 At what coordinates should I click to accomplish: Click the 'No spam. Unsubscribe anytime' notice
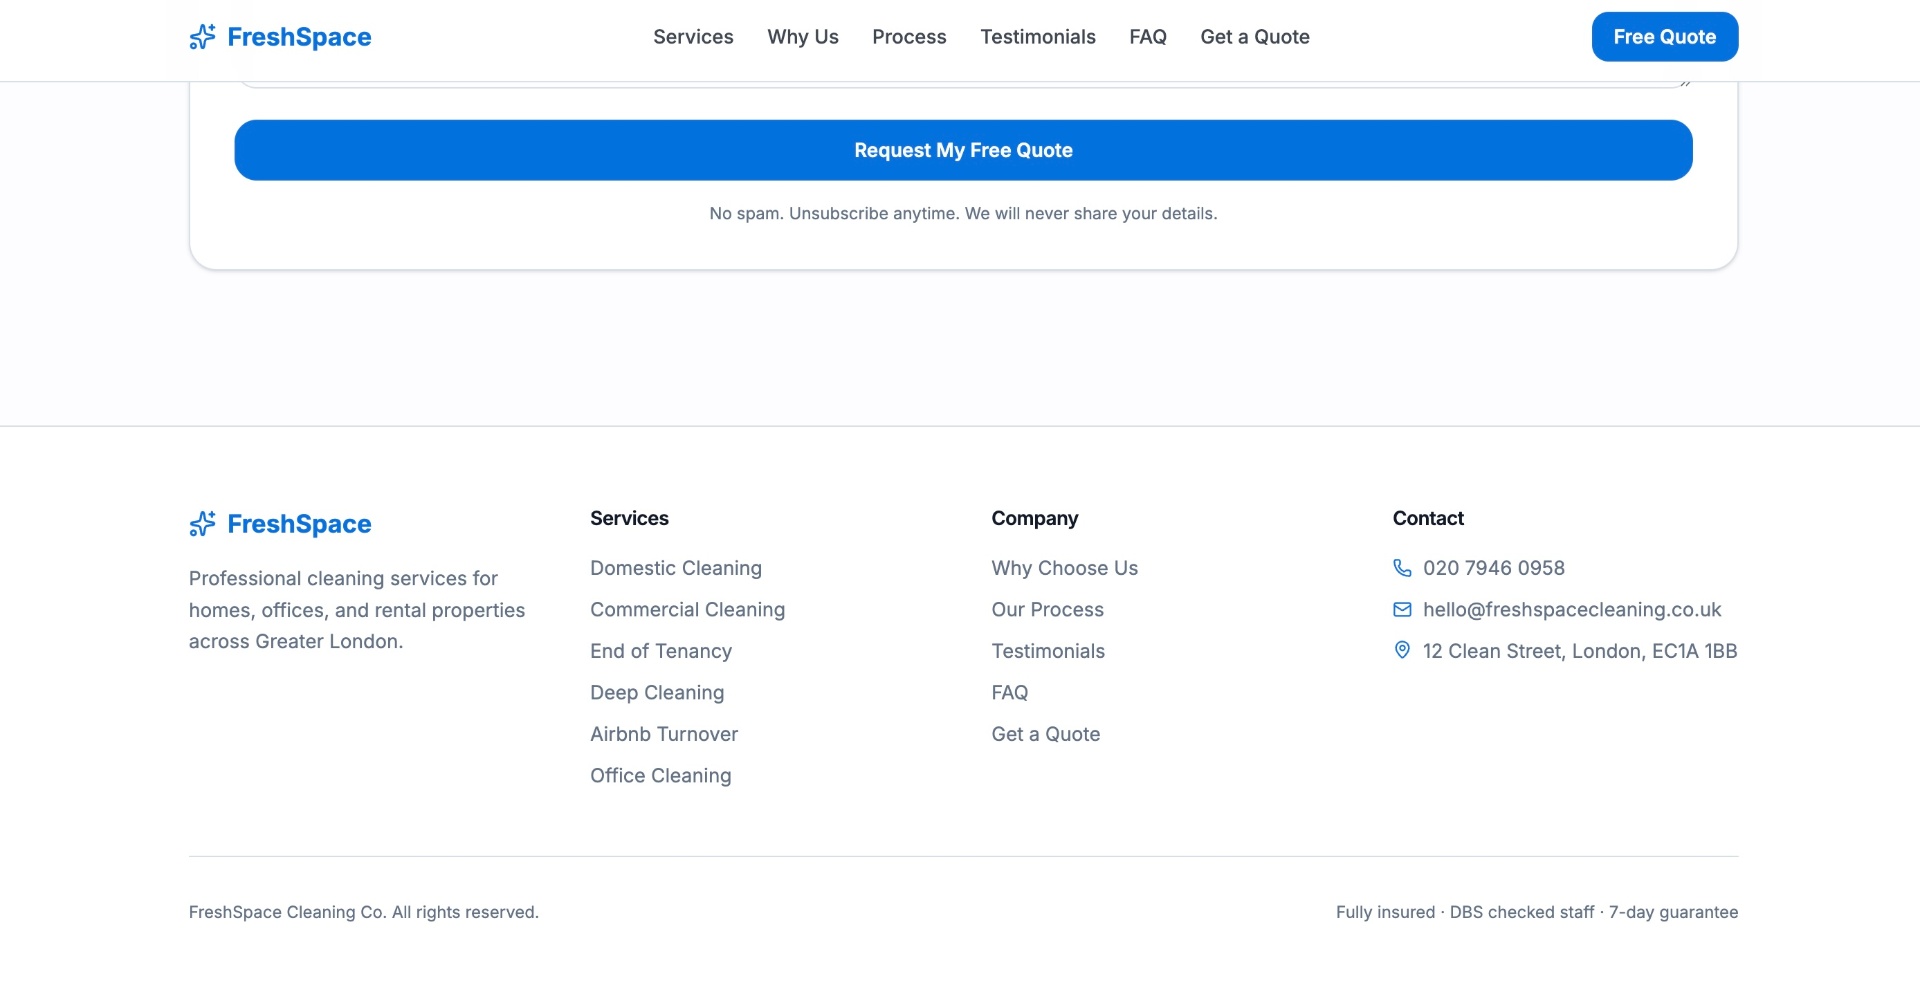[x=963, y=214]
